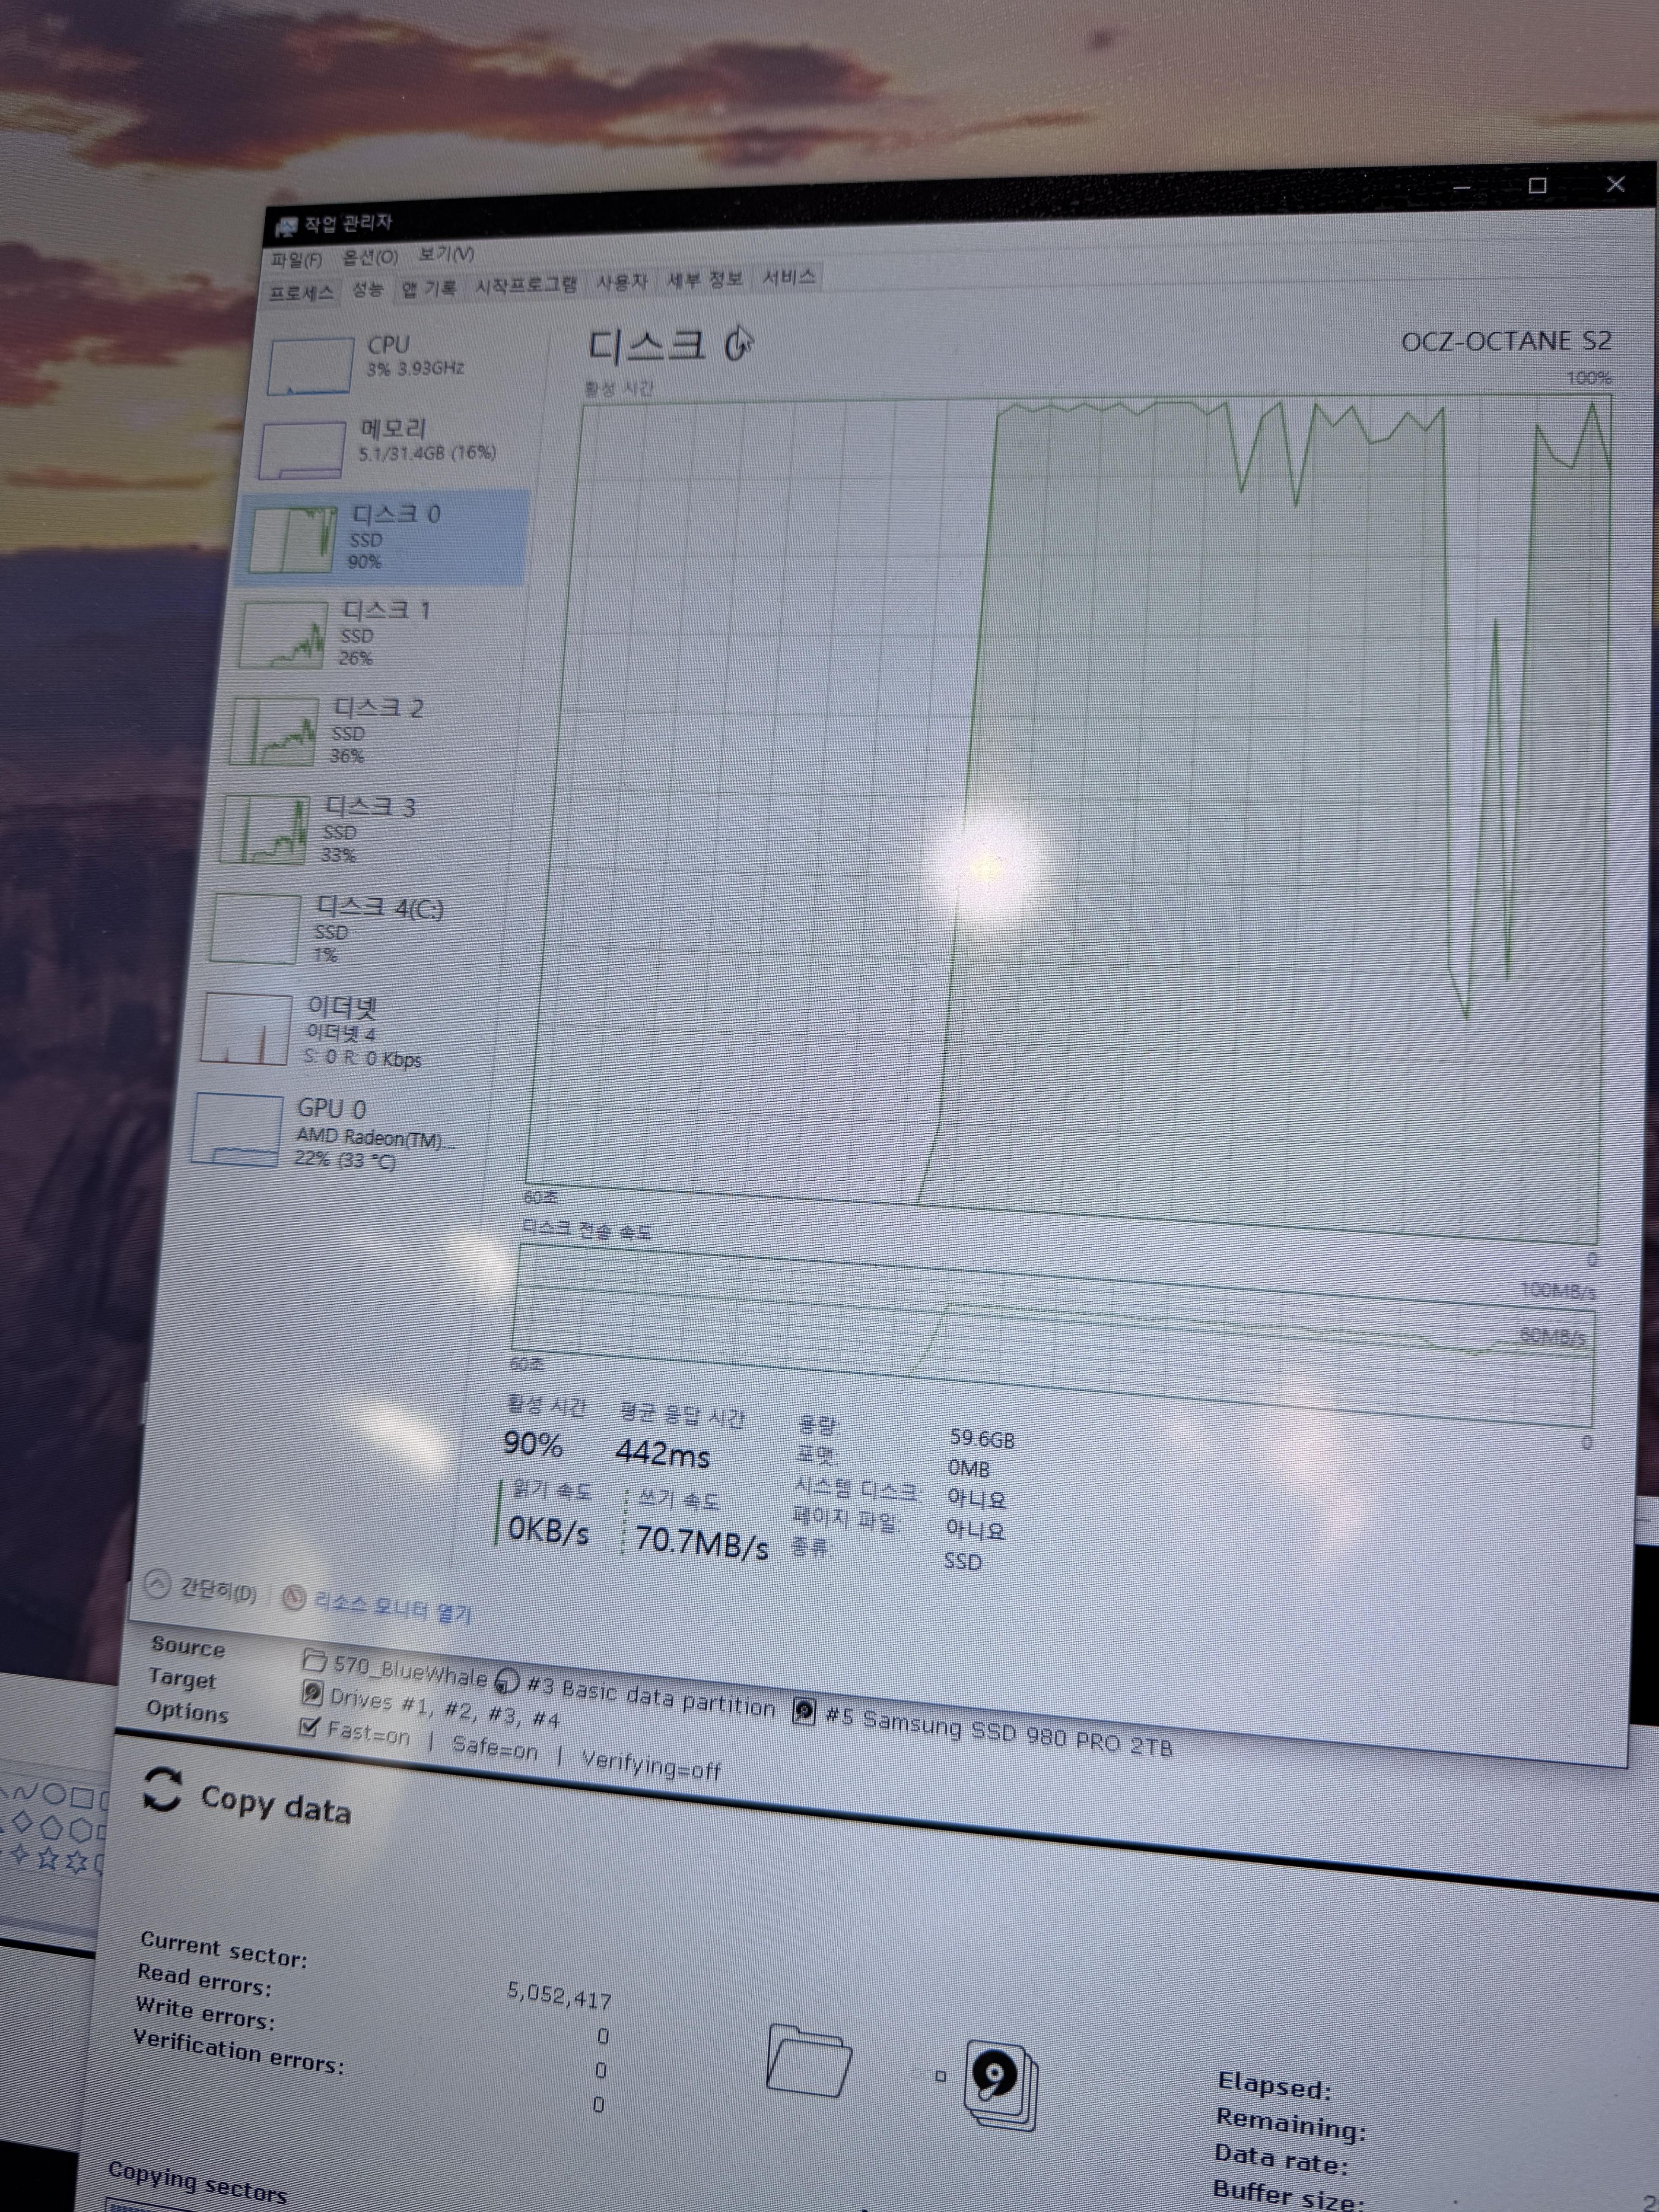Click the 570_BlueWhale source folder icon
Image resolution: width=1659 pixels, height=2212 pixels.
[314, 1661]
